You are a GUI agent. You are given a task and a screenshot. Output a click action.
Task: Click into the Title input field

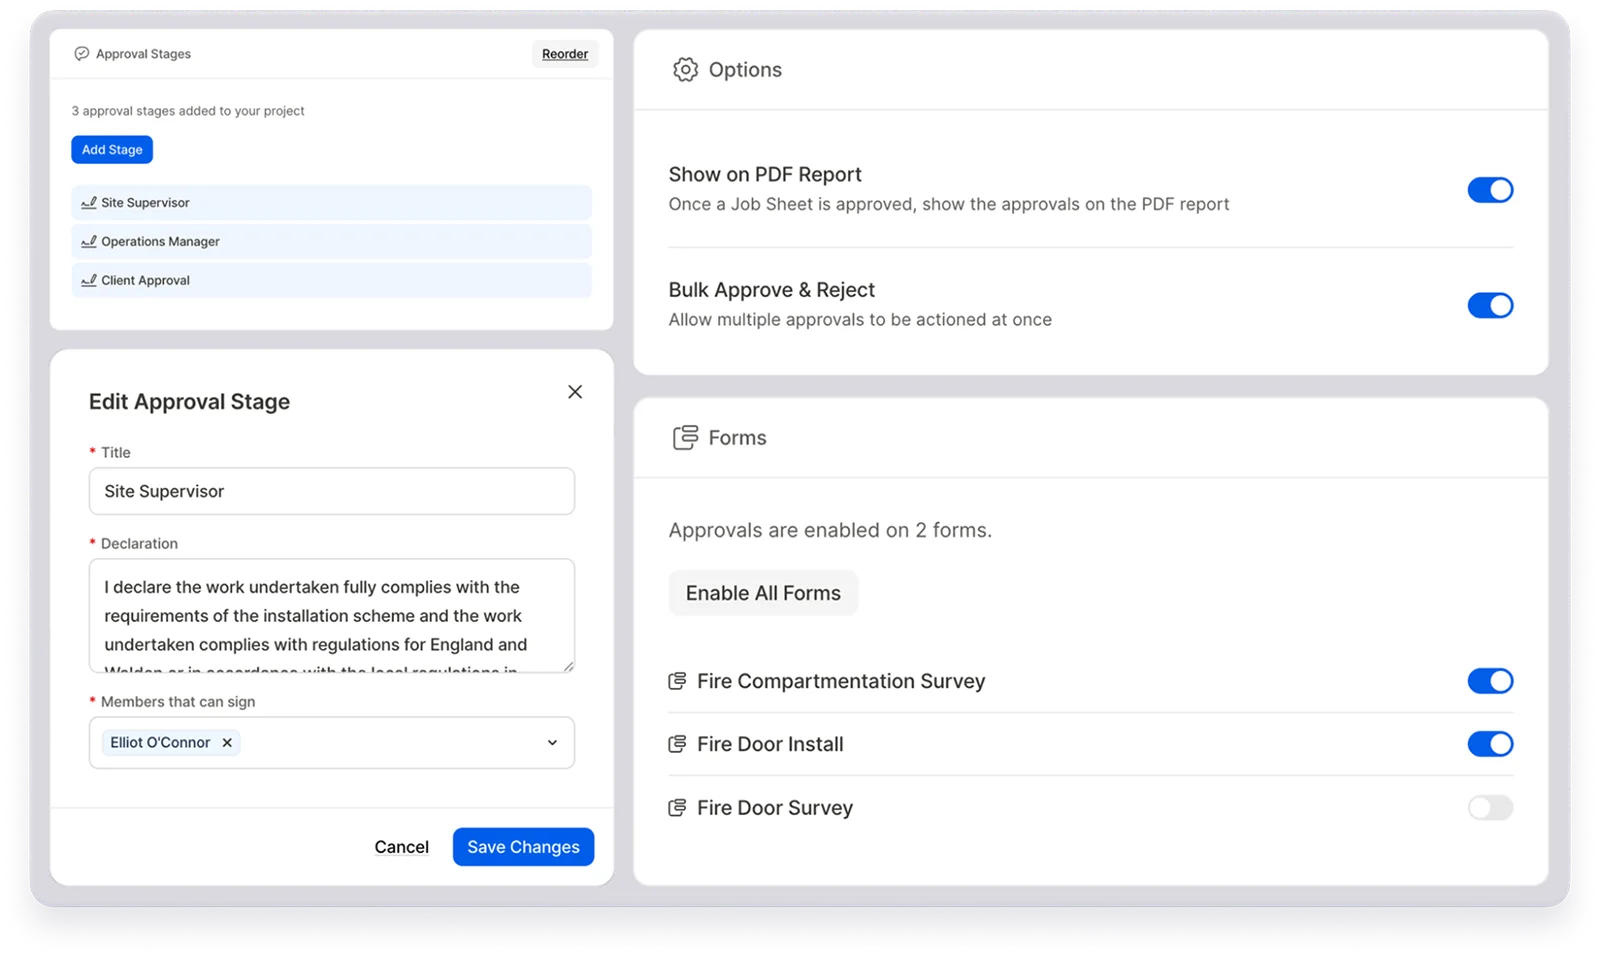pos(331,492)
